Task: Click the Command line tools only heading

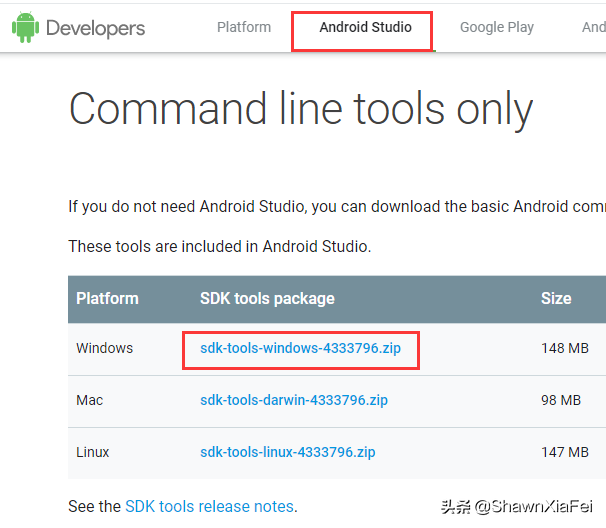Action: point(300,109)
